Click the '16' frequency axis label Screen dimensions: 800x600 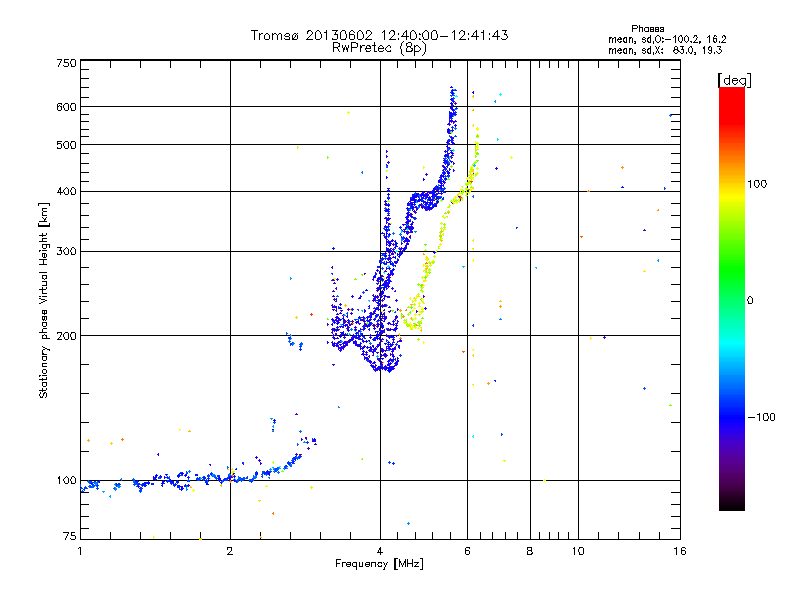click(x=680, y=551)
